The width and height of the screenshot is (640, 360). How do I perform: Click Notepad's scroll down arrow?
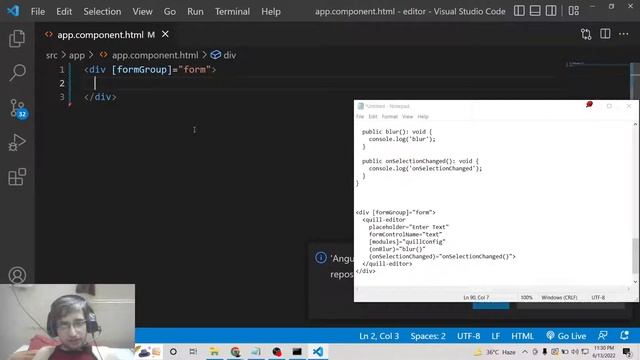pos(635,282)
